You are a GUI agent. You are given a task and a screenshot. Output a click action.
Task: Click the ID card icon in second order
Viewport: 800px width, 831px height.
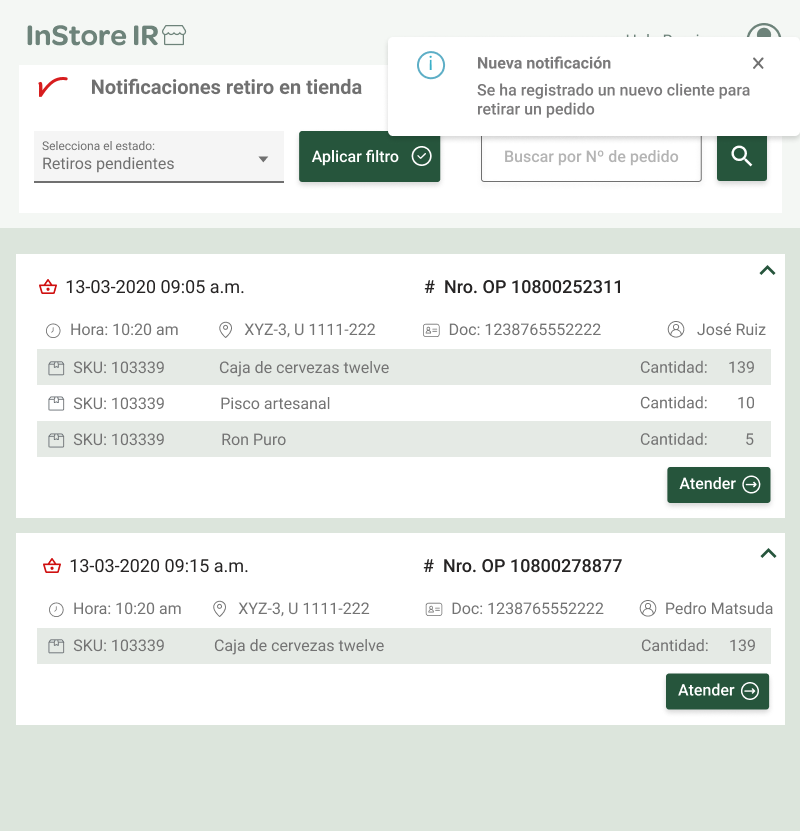click(433, 609)
